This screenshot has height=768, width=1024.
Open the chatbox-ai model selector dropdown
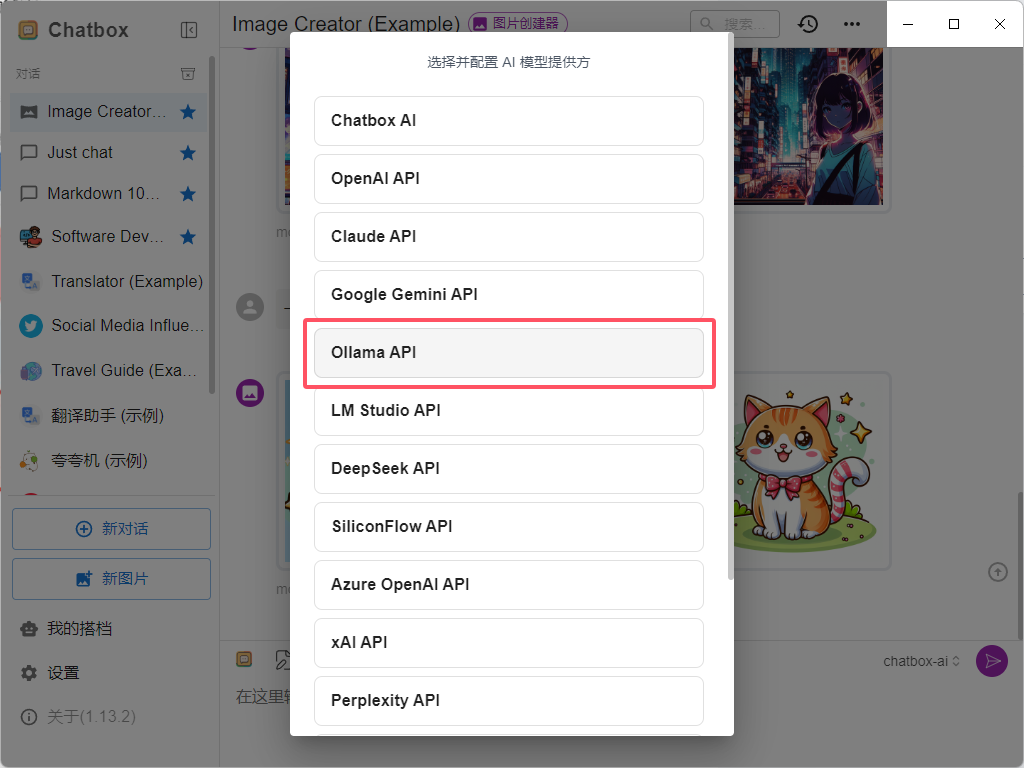tap(921, 662)
